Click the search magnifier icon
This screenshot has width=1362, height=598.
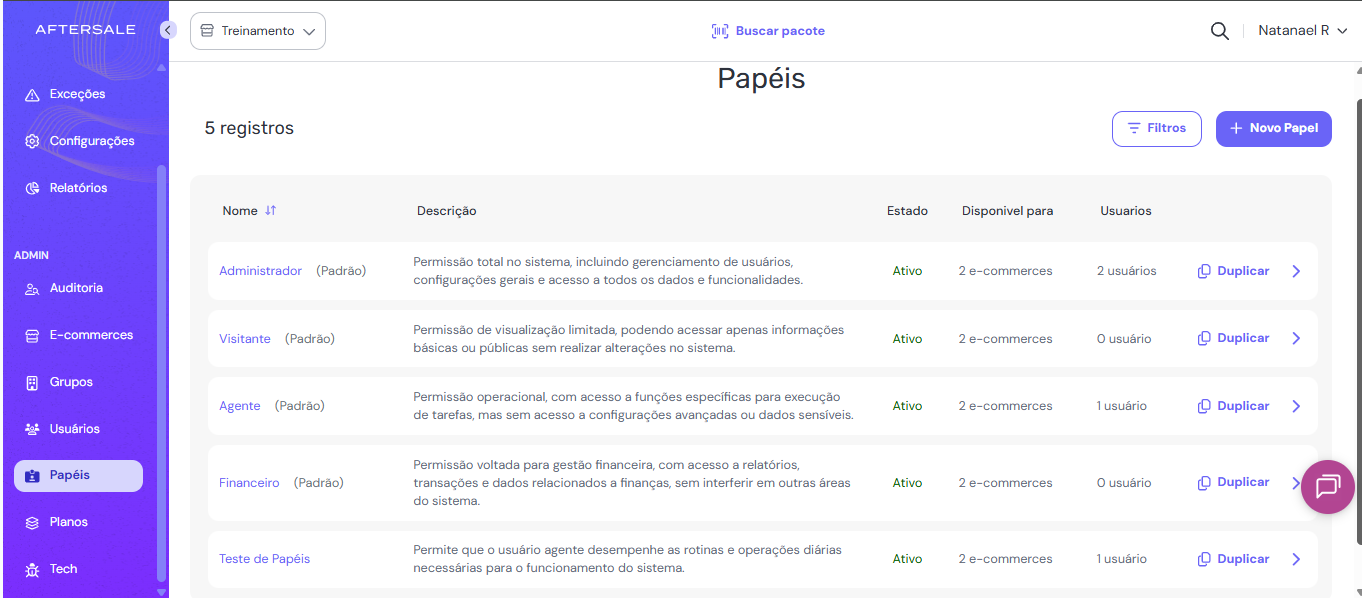[x=1219, y=31]
